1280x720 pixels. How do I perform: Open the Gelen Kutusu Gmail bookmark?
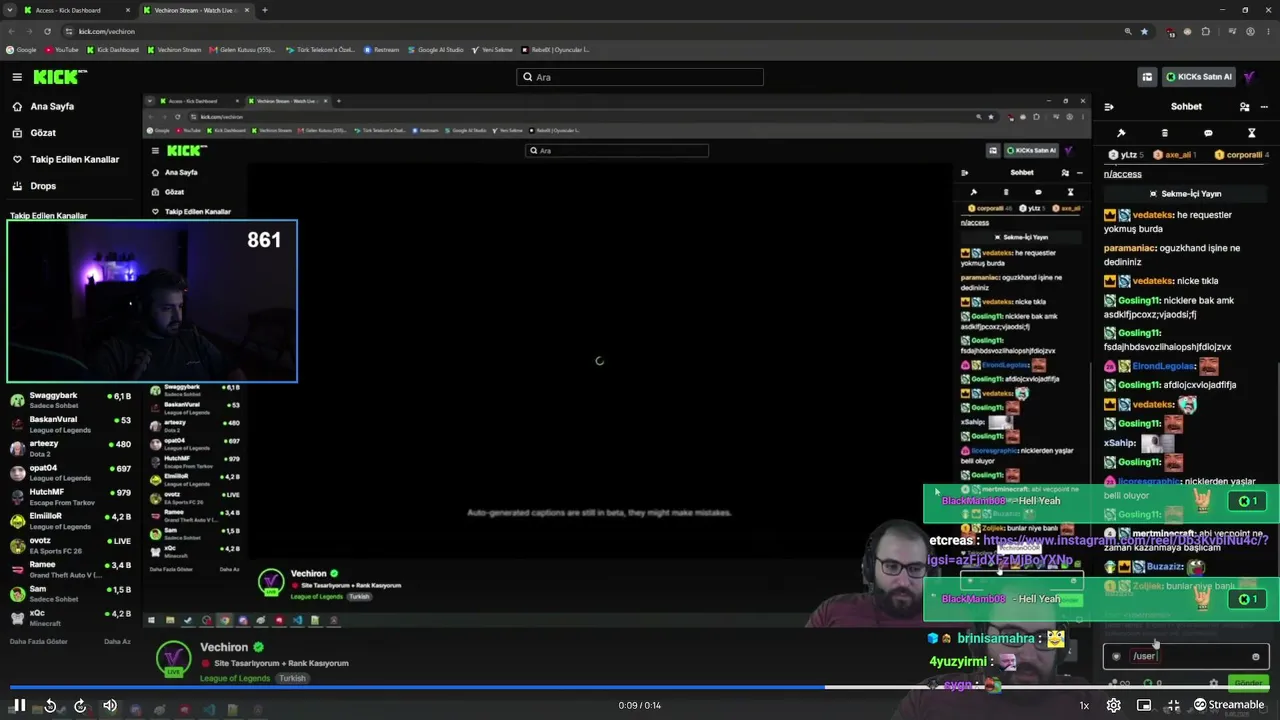tap(242, 49)
